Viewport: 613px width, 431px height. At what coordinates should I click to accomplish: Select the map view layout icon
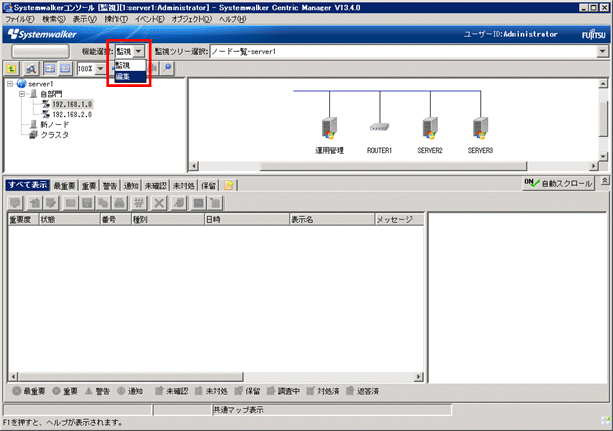pos(50,69)
